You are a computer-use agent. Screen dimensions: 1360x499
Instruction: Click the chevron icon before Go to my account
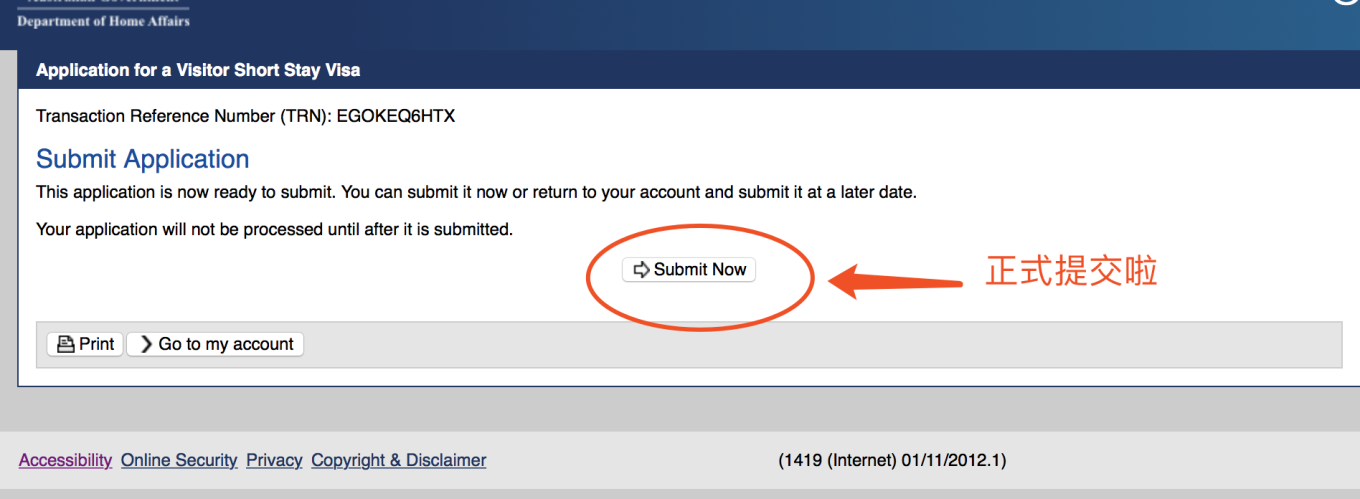146,344
